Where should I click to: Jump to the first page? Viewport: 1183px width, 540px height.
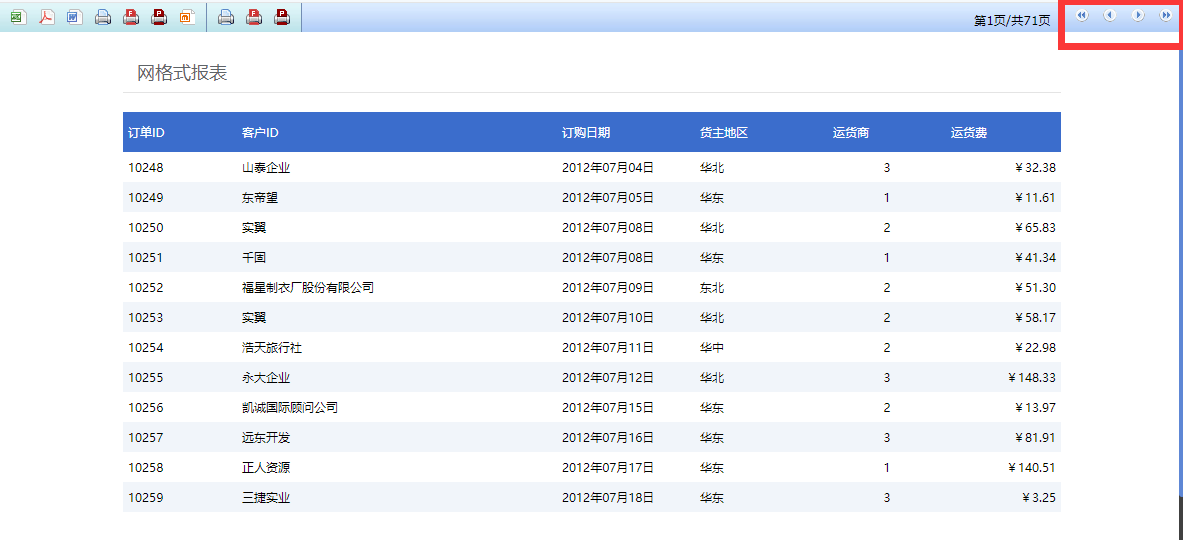pyautogui.click(x=1082, y=15)
